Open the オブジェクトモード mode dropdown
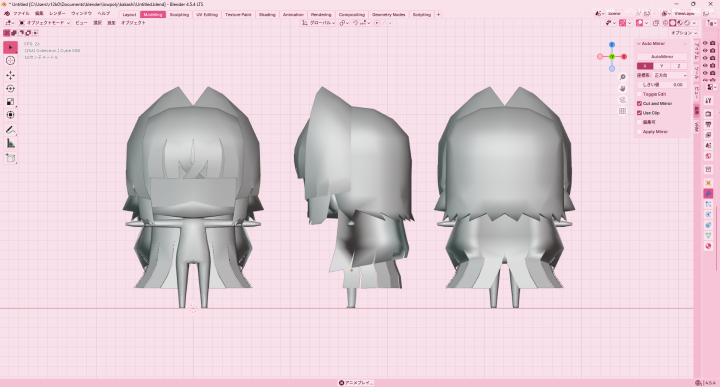Screen dimensions: 720x387 45,22
